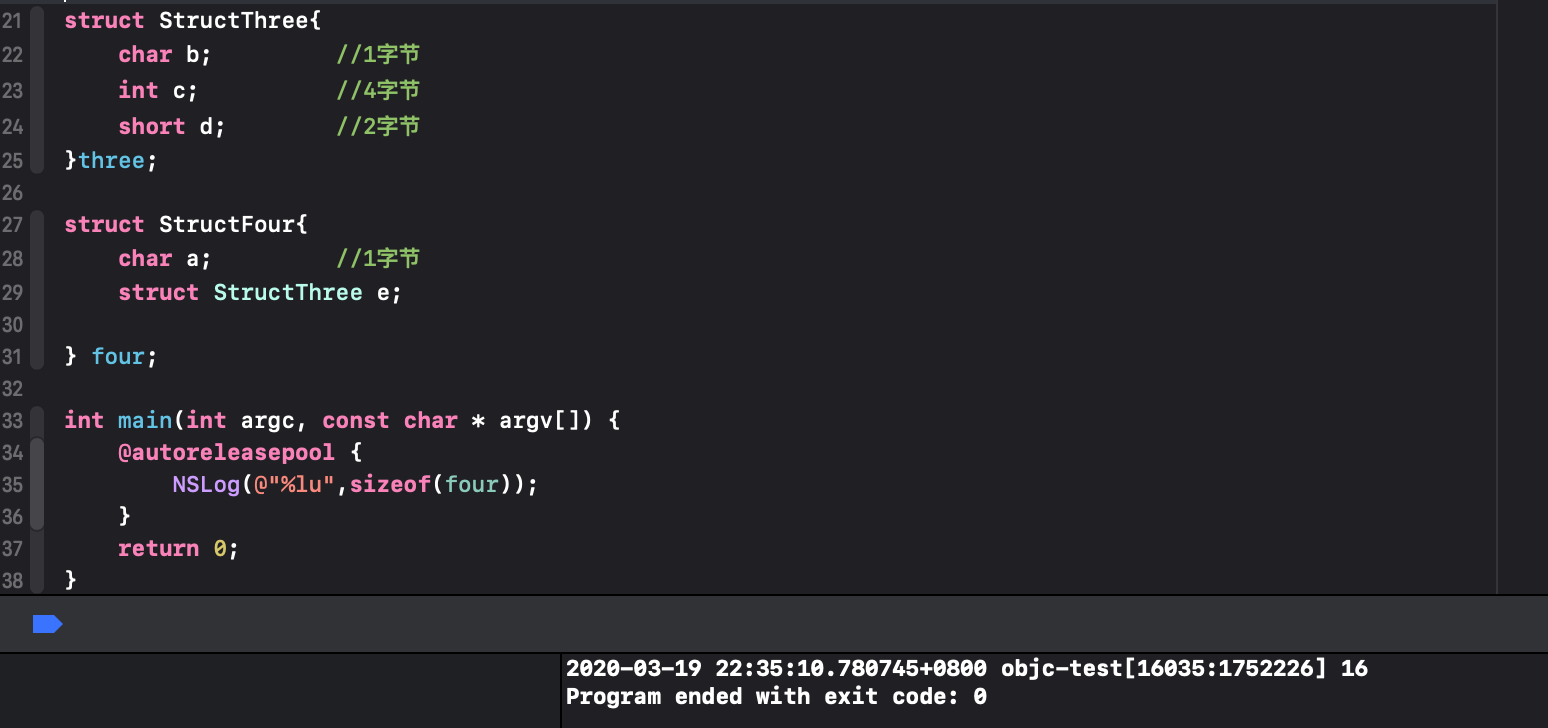Click the 'short d;' declaration
The height and width of the screenshot is (728, 1548).
pos(172,126)
